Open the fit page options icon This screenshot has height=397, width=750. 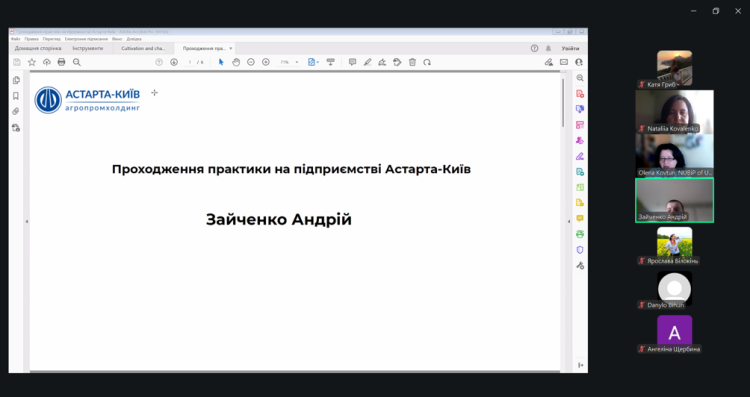313,62
